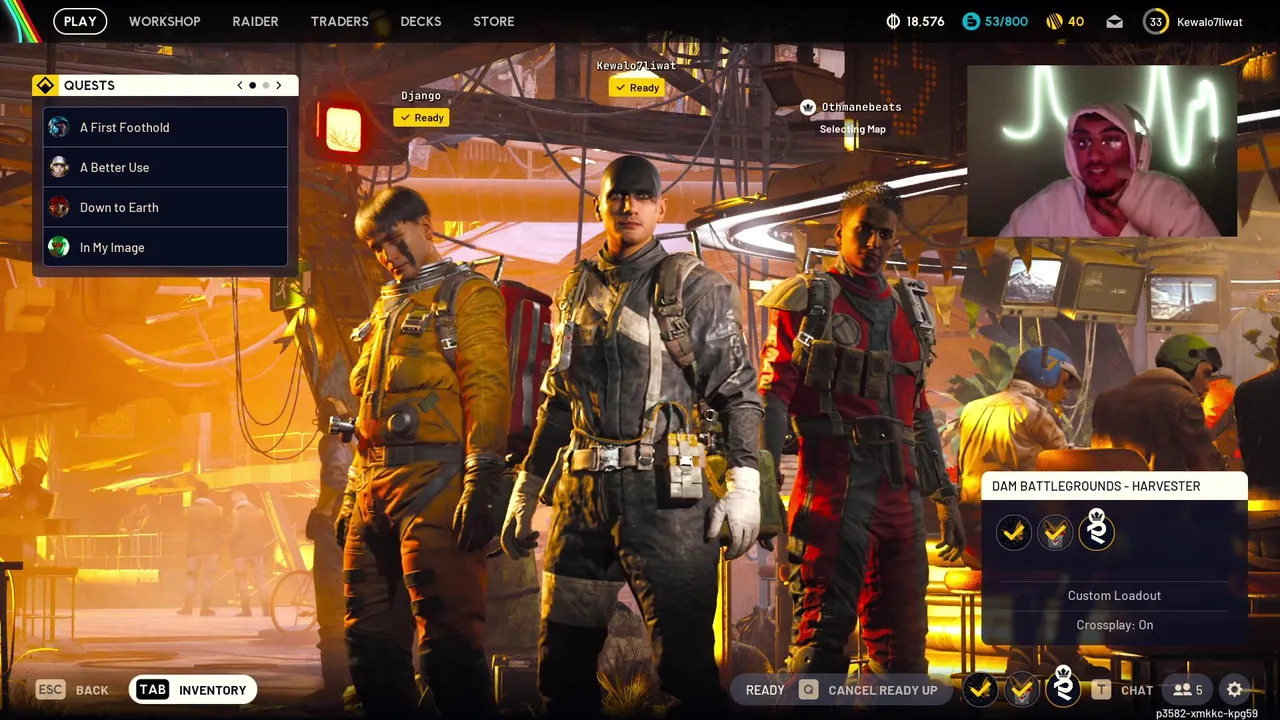Viewport: 1280px width, 720px height.
Task: Go to previous quests page arrow
Action: point(240,86)
